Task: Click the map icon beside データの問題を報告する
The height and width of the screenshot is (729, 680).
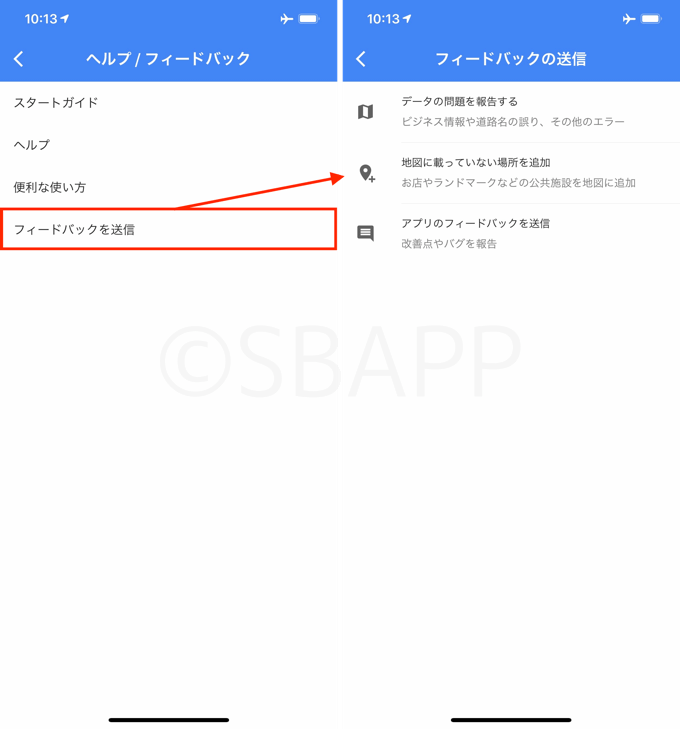Action: click(x=365, y=112)
